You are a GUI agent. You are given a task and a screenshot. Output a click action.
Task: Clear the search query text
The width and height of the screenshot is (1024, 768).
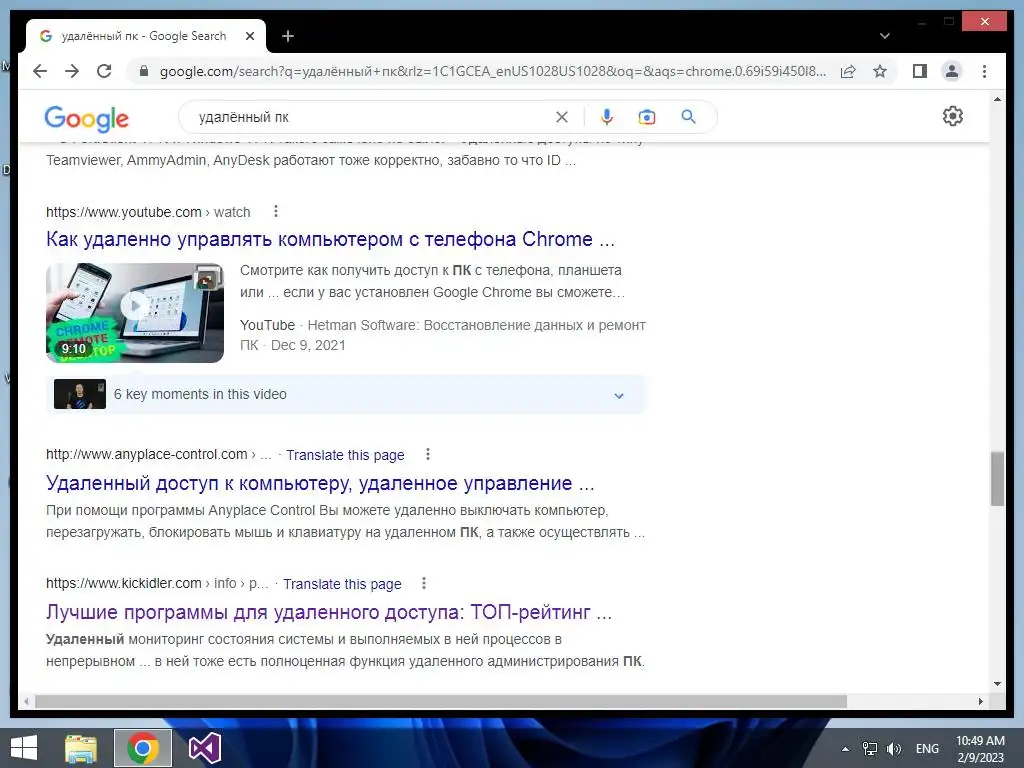click(x=562, y=117)
